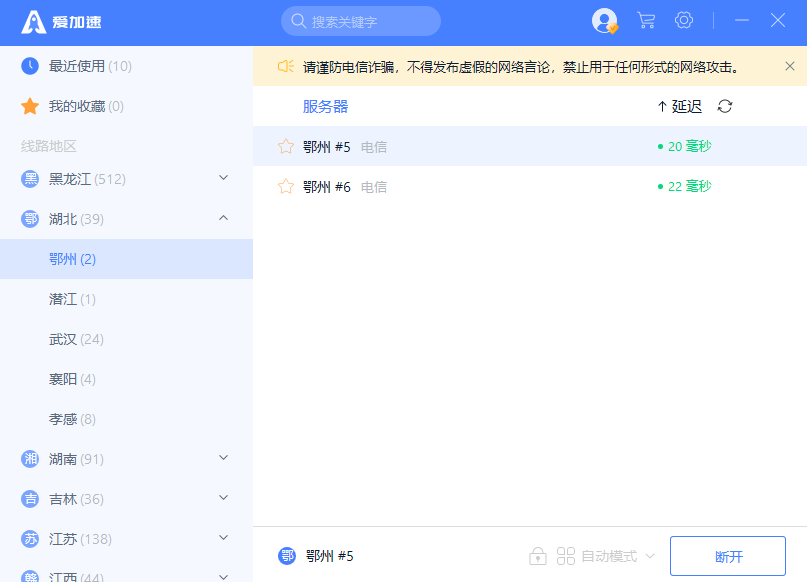Click the 爱加速 logo icon
The image size is (807, 582).
pyautogui.click(x=34, y=22)
